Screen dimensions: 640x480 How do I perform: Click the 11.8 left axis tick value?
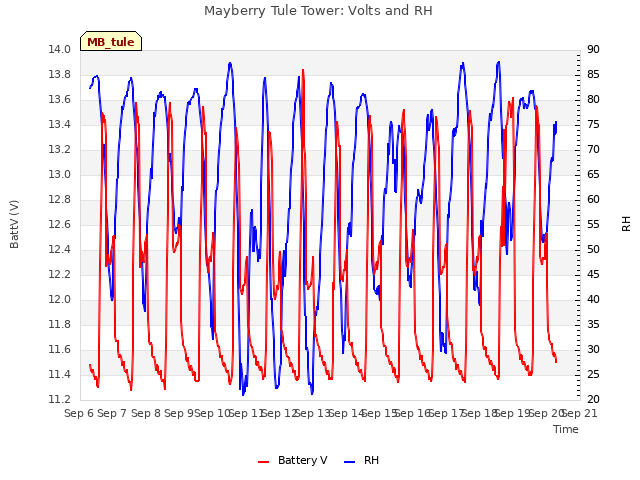click(x=59, y=324)
